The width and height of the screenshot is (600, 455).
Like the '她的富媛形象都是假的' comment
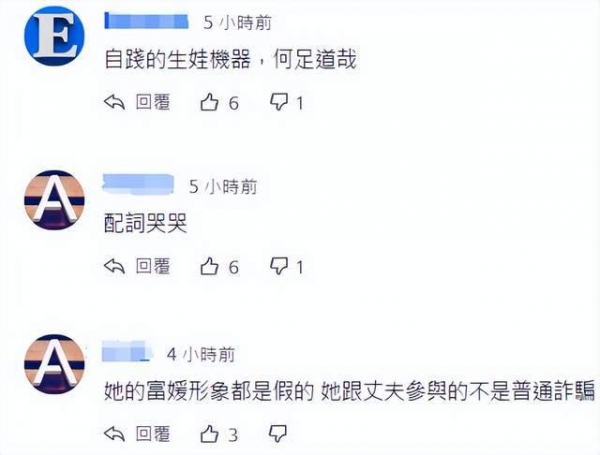pos(209,434)
